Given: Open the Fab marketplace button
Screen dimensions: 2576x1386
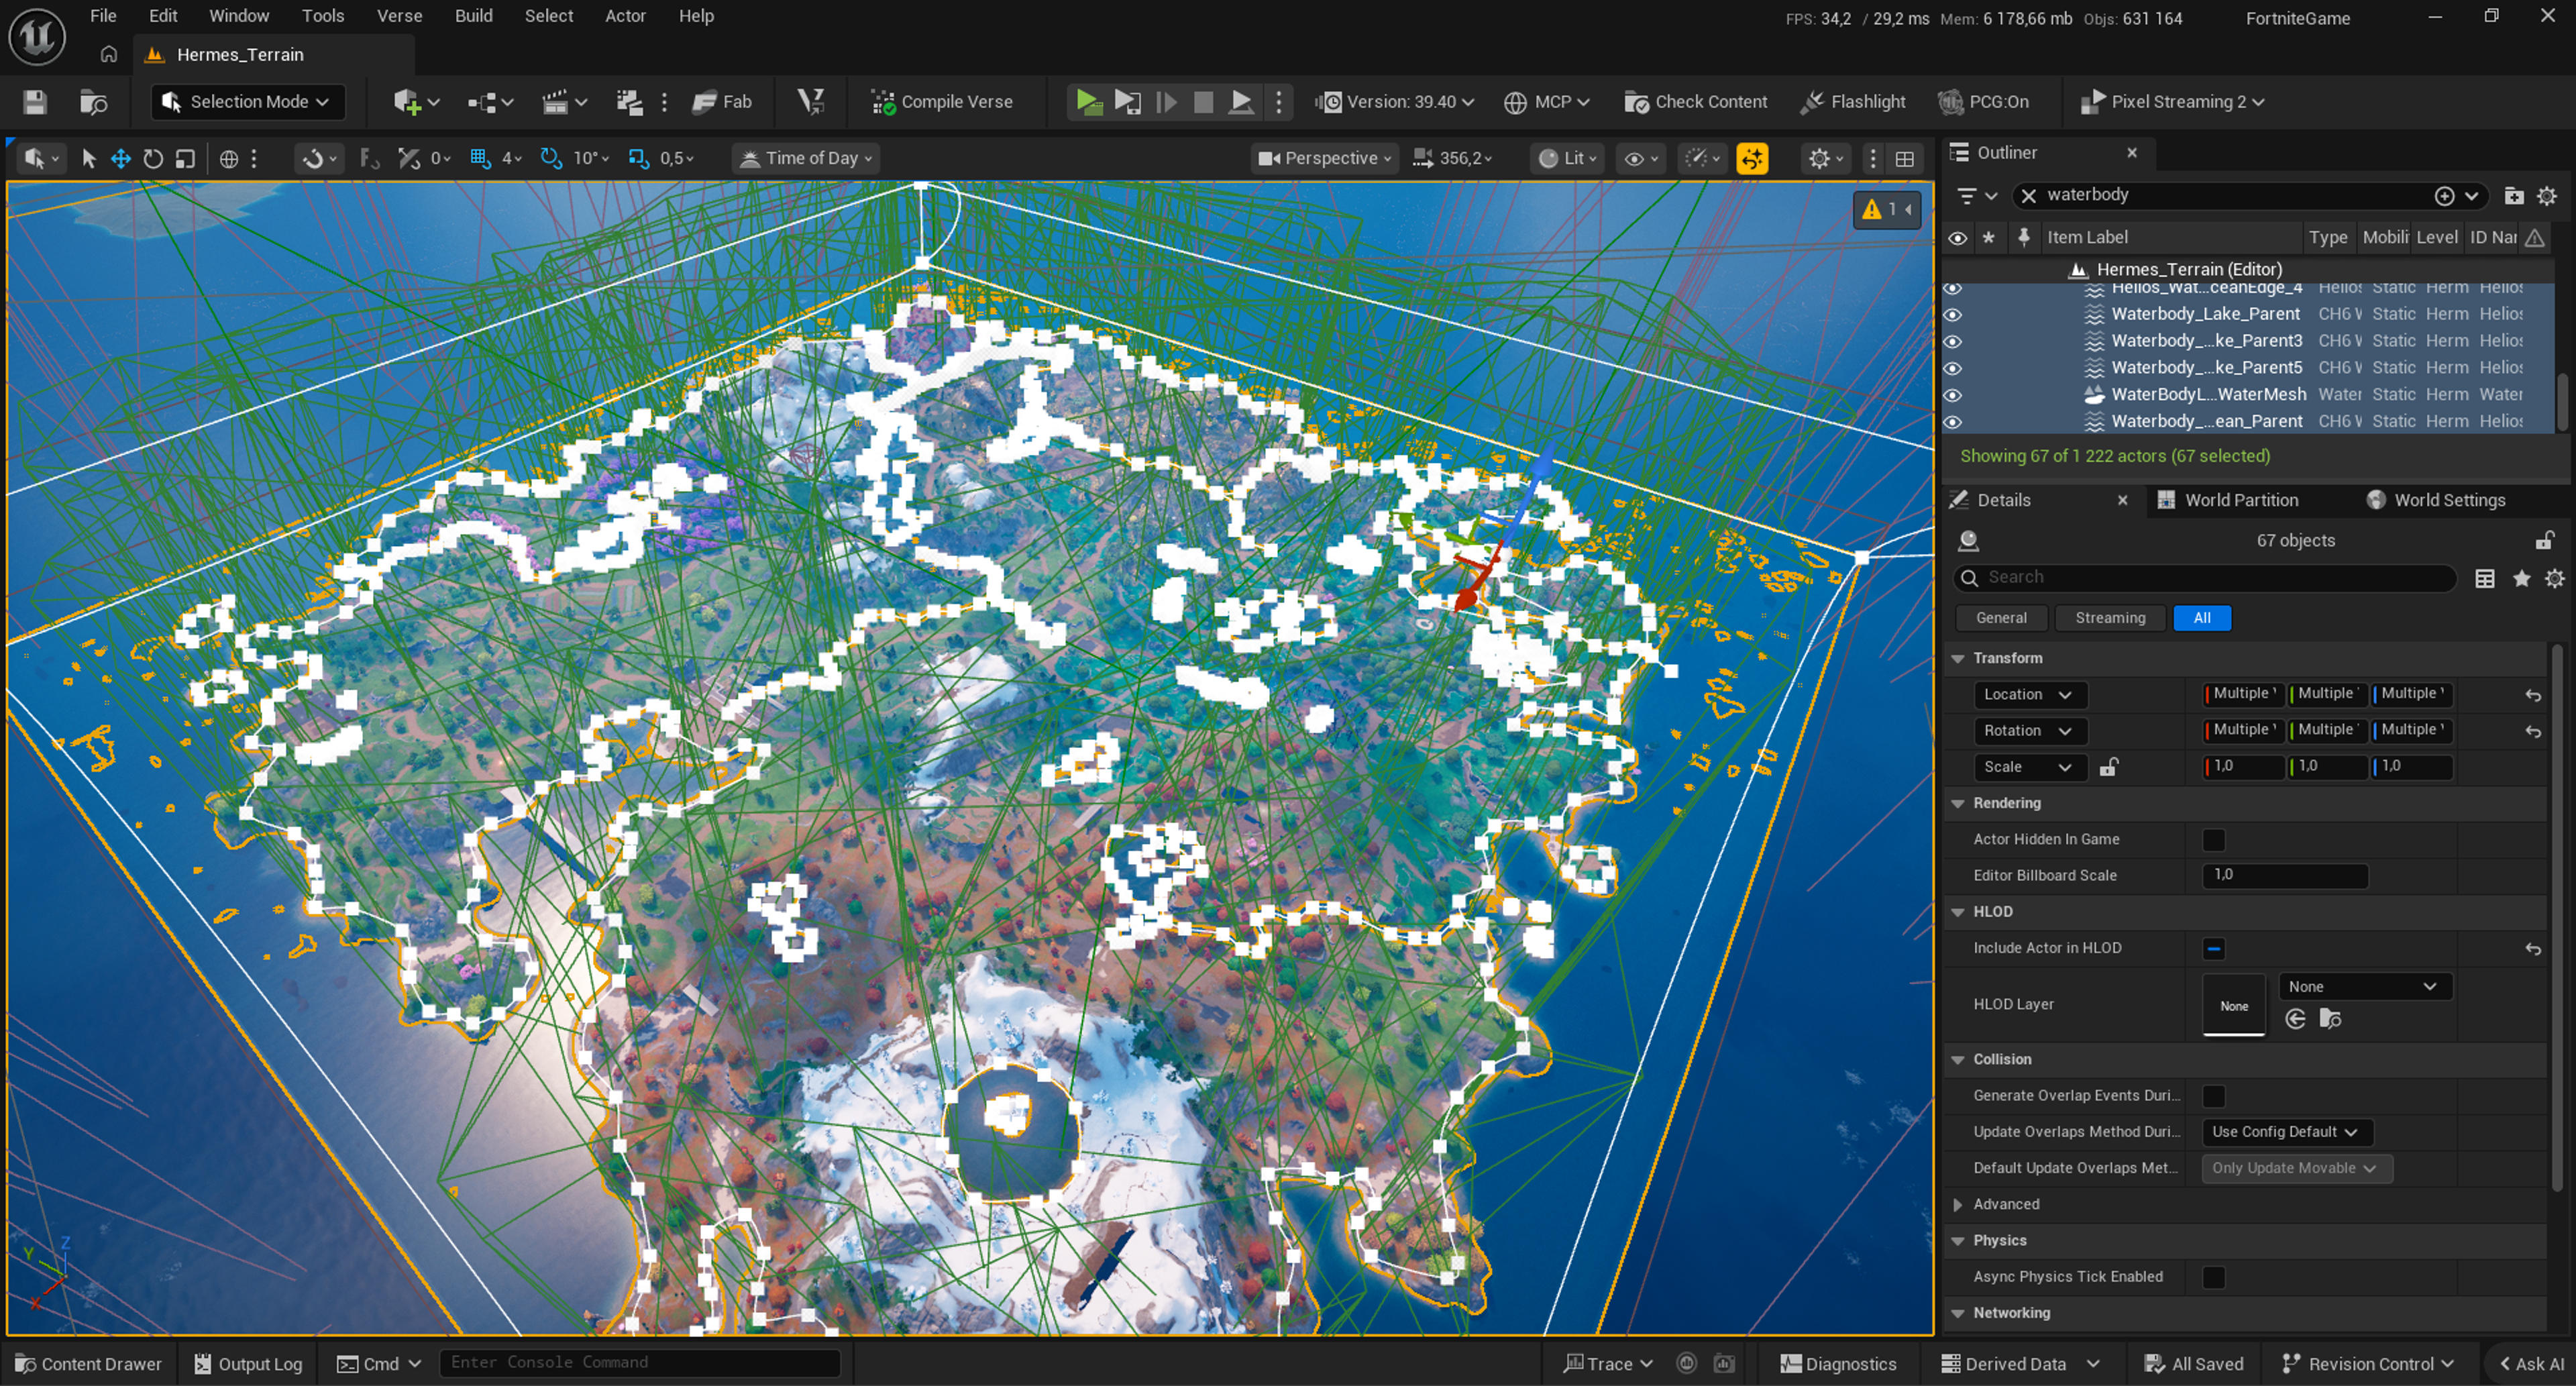Looking at the screenshot, I should point(722,102).
